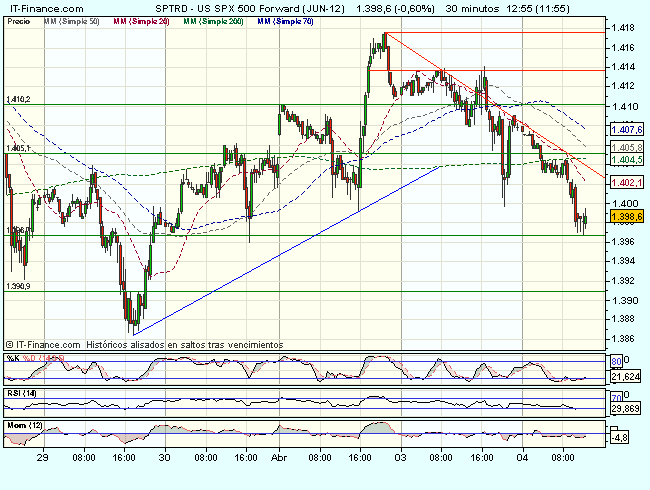Screen dimensions: 650x490
Task: Click the Precio axis label
Action: (x=20, y=20)
